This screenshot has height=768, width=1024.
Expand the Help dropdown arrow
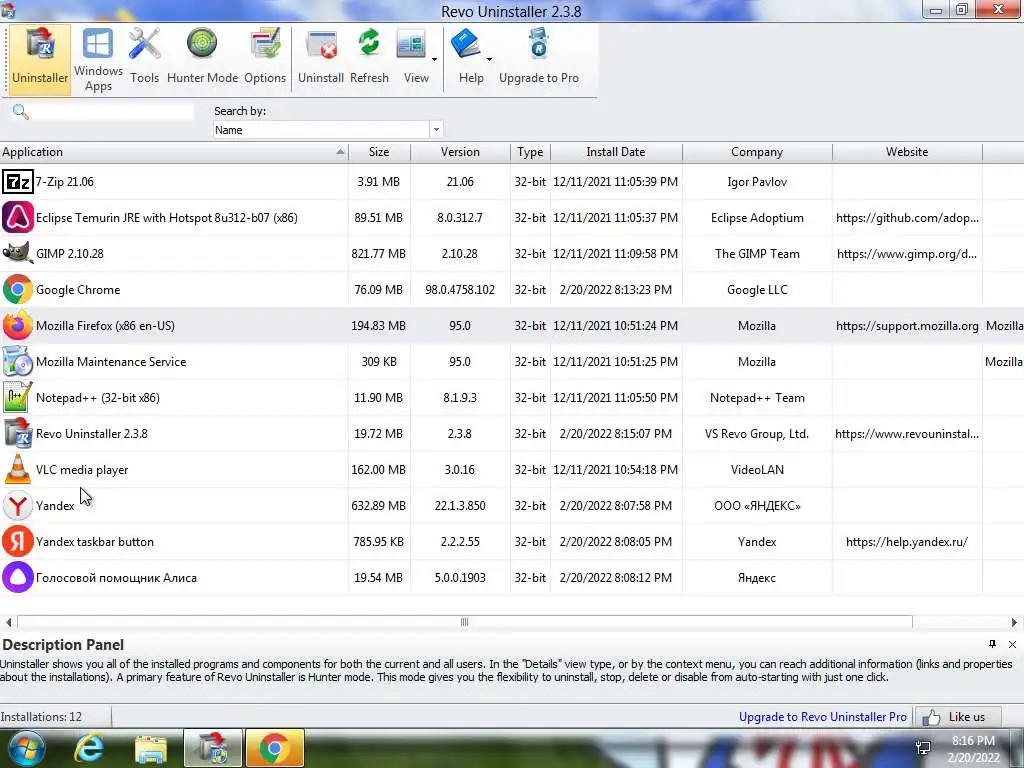pos(489,59)
